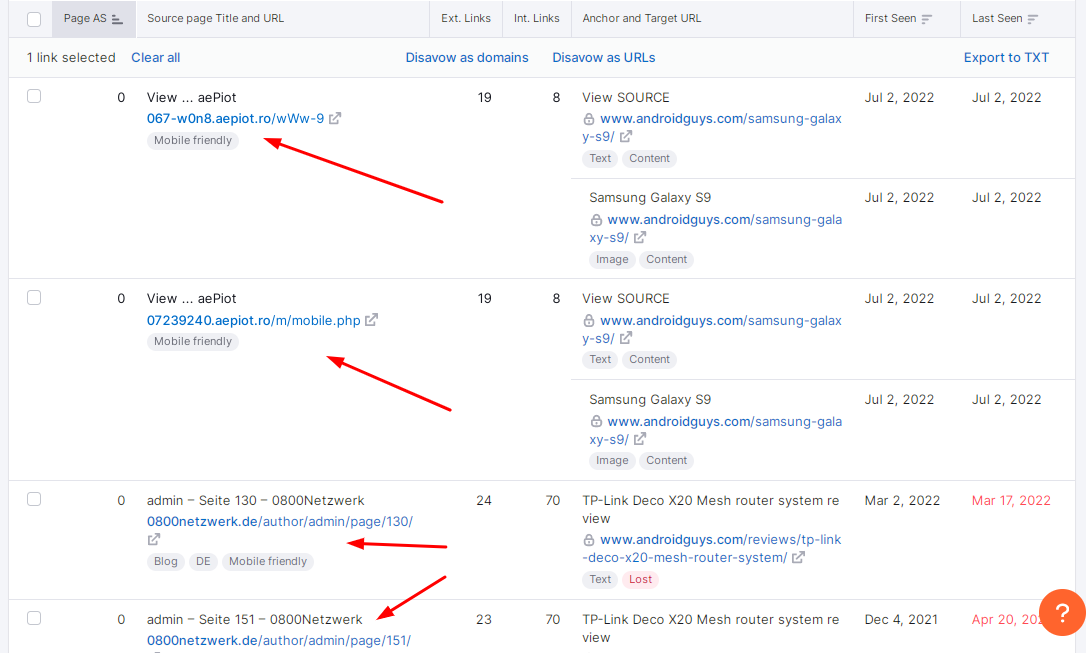Click Ext. Links column header

point(465,19)
